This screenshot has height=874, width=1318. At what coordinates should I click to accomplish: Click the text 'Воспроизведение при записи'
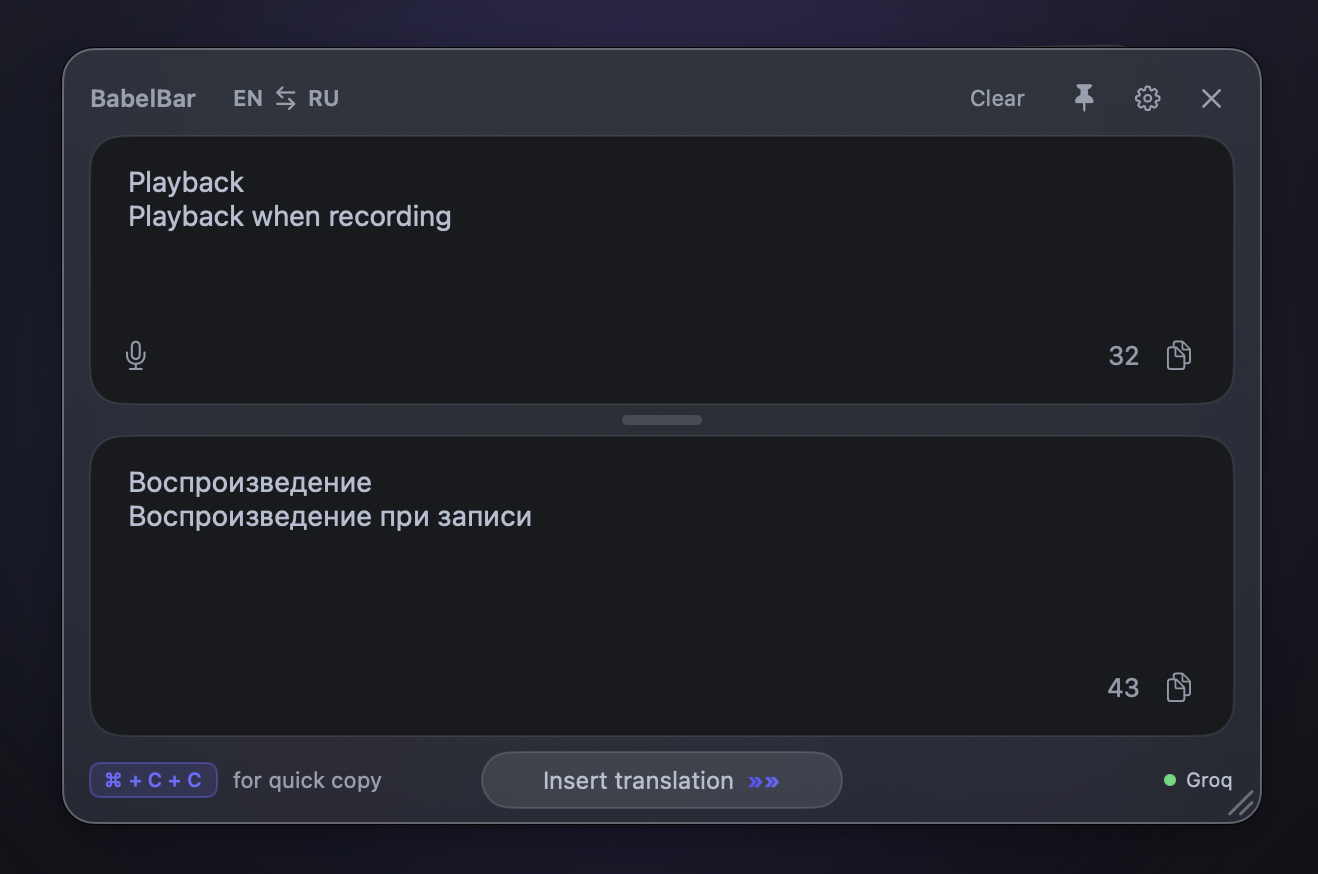(x=330, y=516)
